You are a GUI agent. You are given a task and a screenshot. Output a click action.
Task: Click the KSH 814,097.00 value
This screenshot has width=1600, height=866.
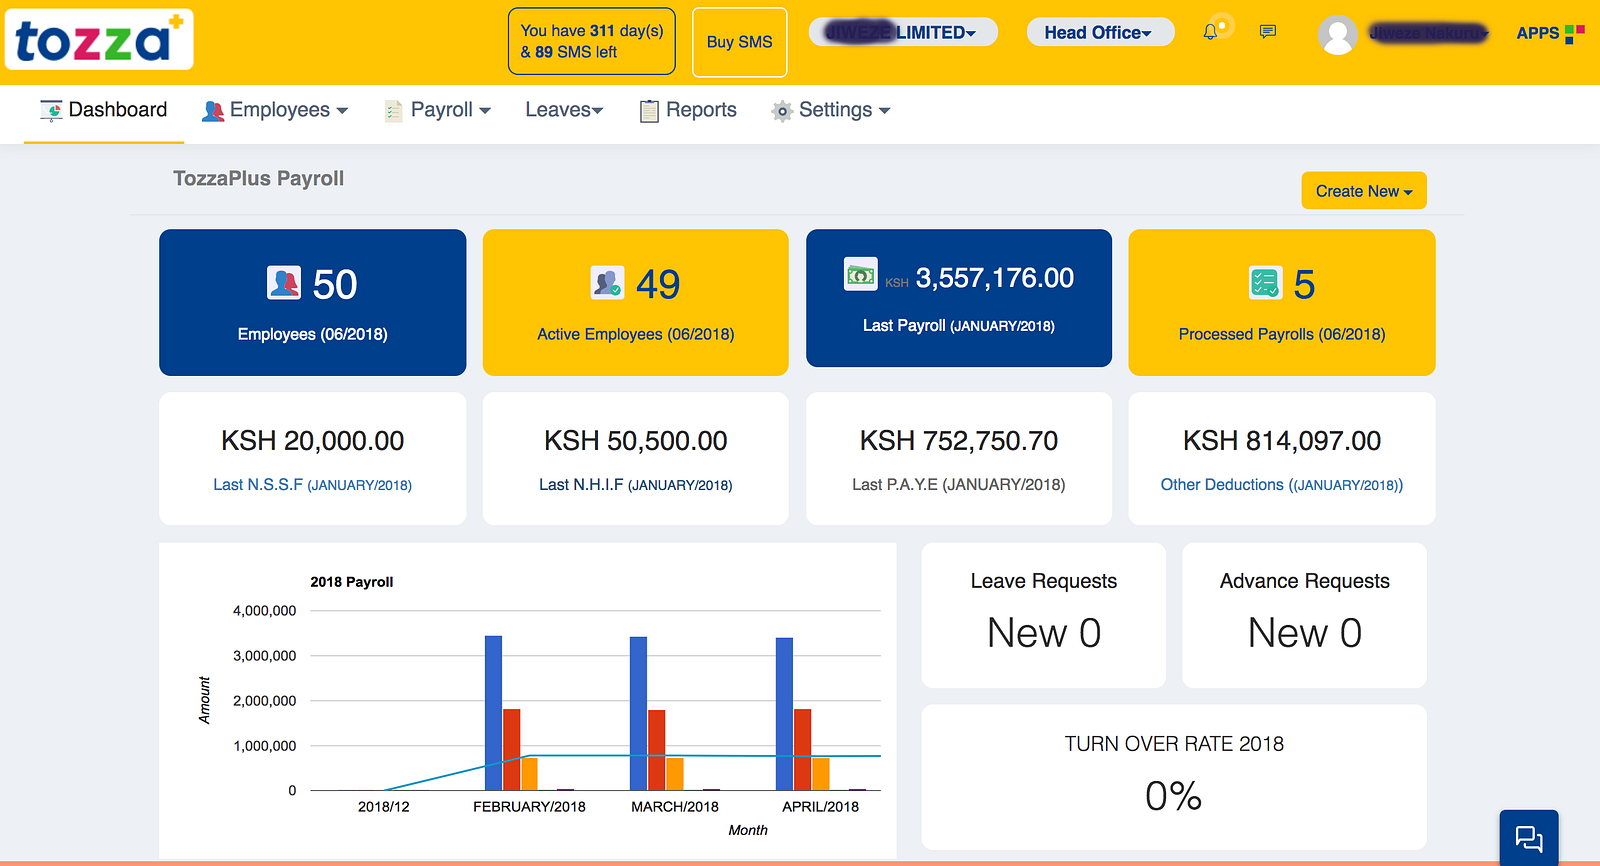point(1282,441)
